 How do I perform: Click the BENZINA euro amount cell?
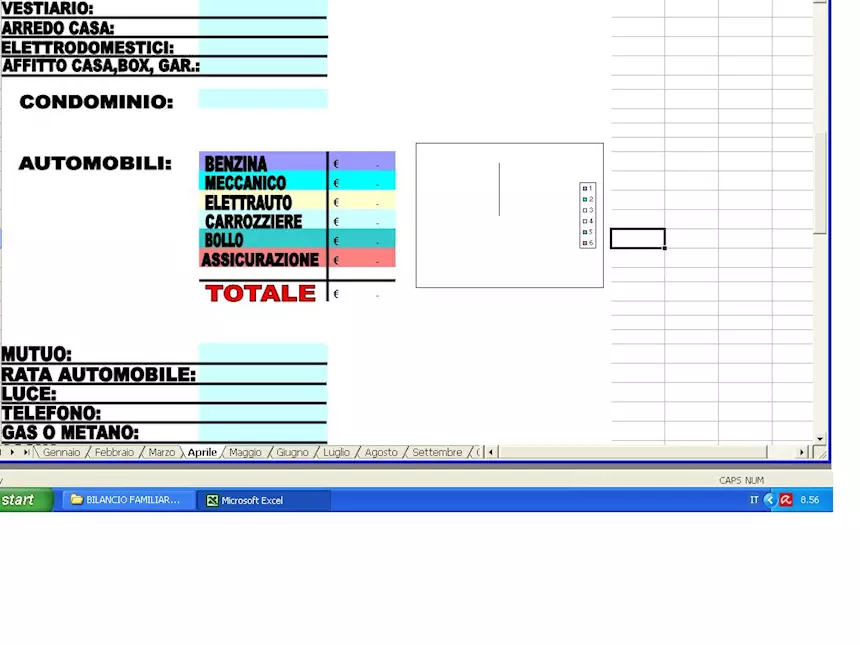click(362, 161)
